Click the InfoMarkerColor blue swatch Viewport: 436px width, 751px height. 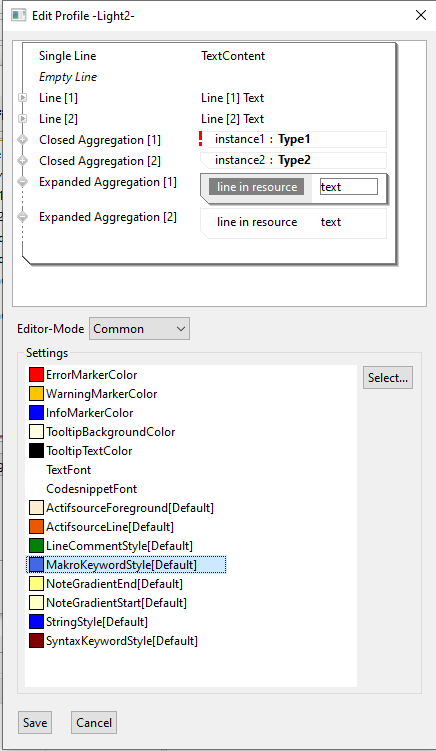coord(36,412)
